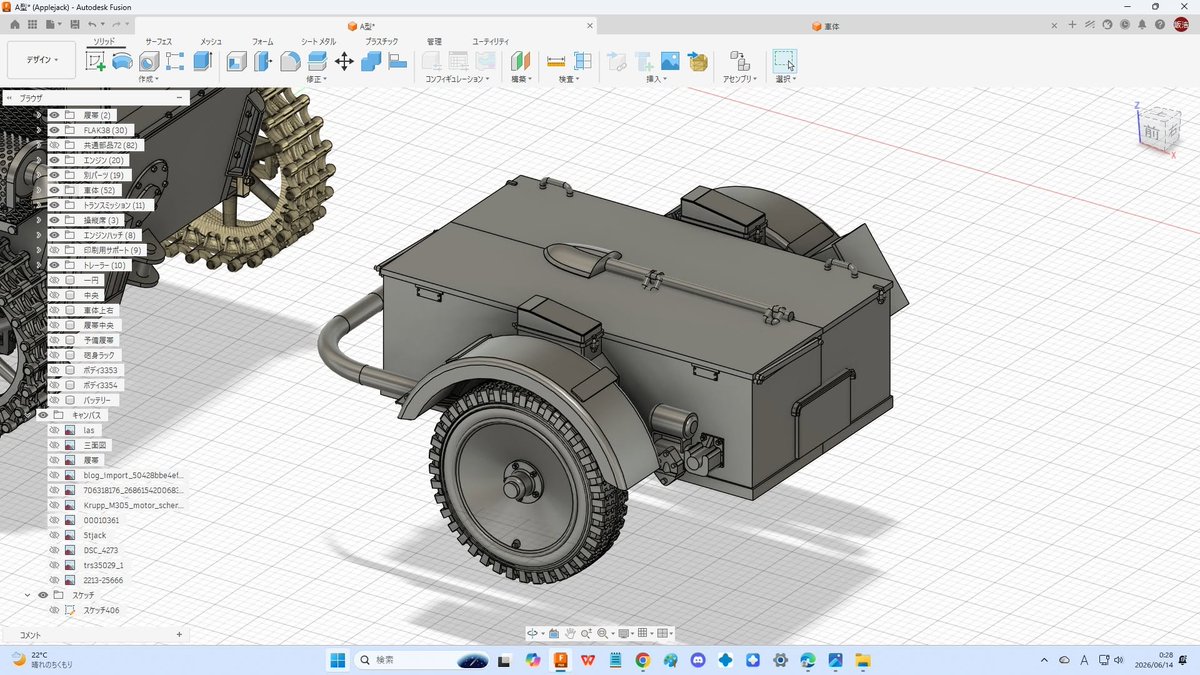Switch to the フォーム tab
Screen dimensions: 1200x675
coord(263,42)
